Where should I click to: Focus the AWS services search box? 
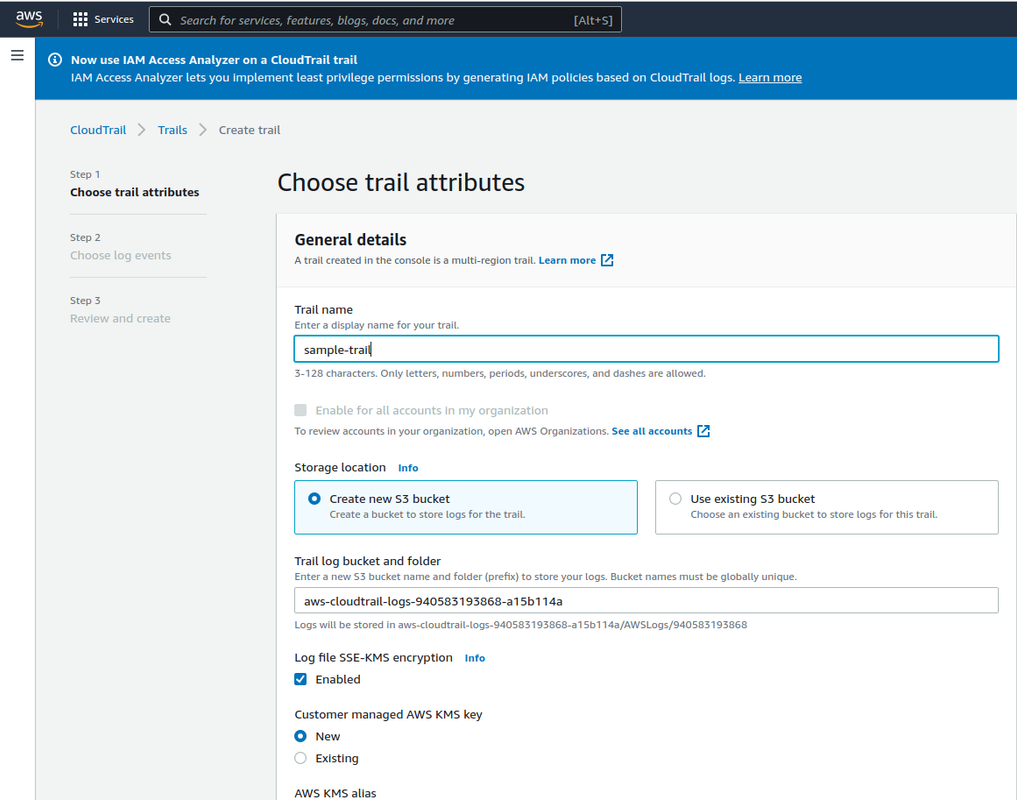(x=385, y=19)
